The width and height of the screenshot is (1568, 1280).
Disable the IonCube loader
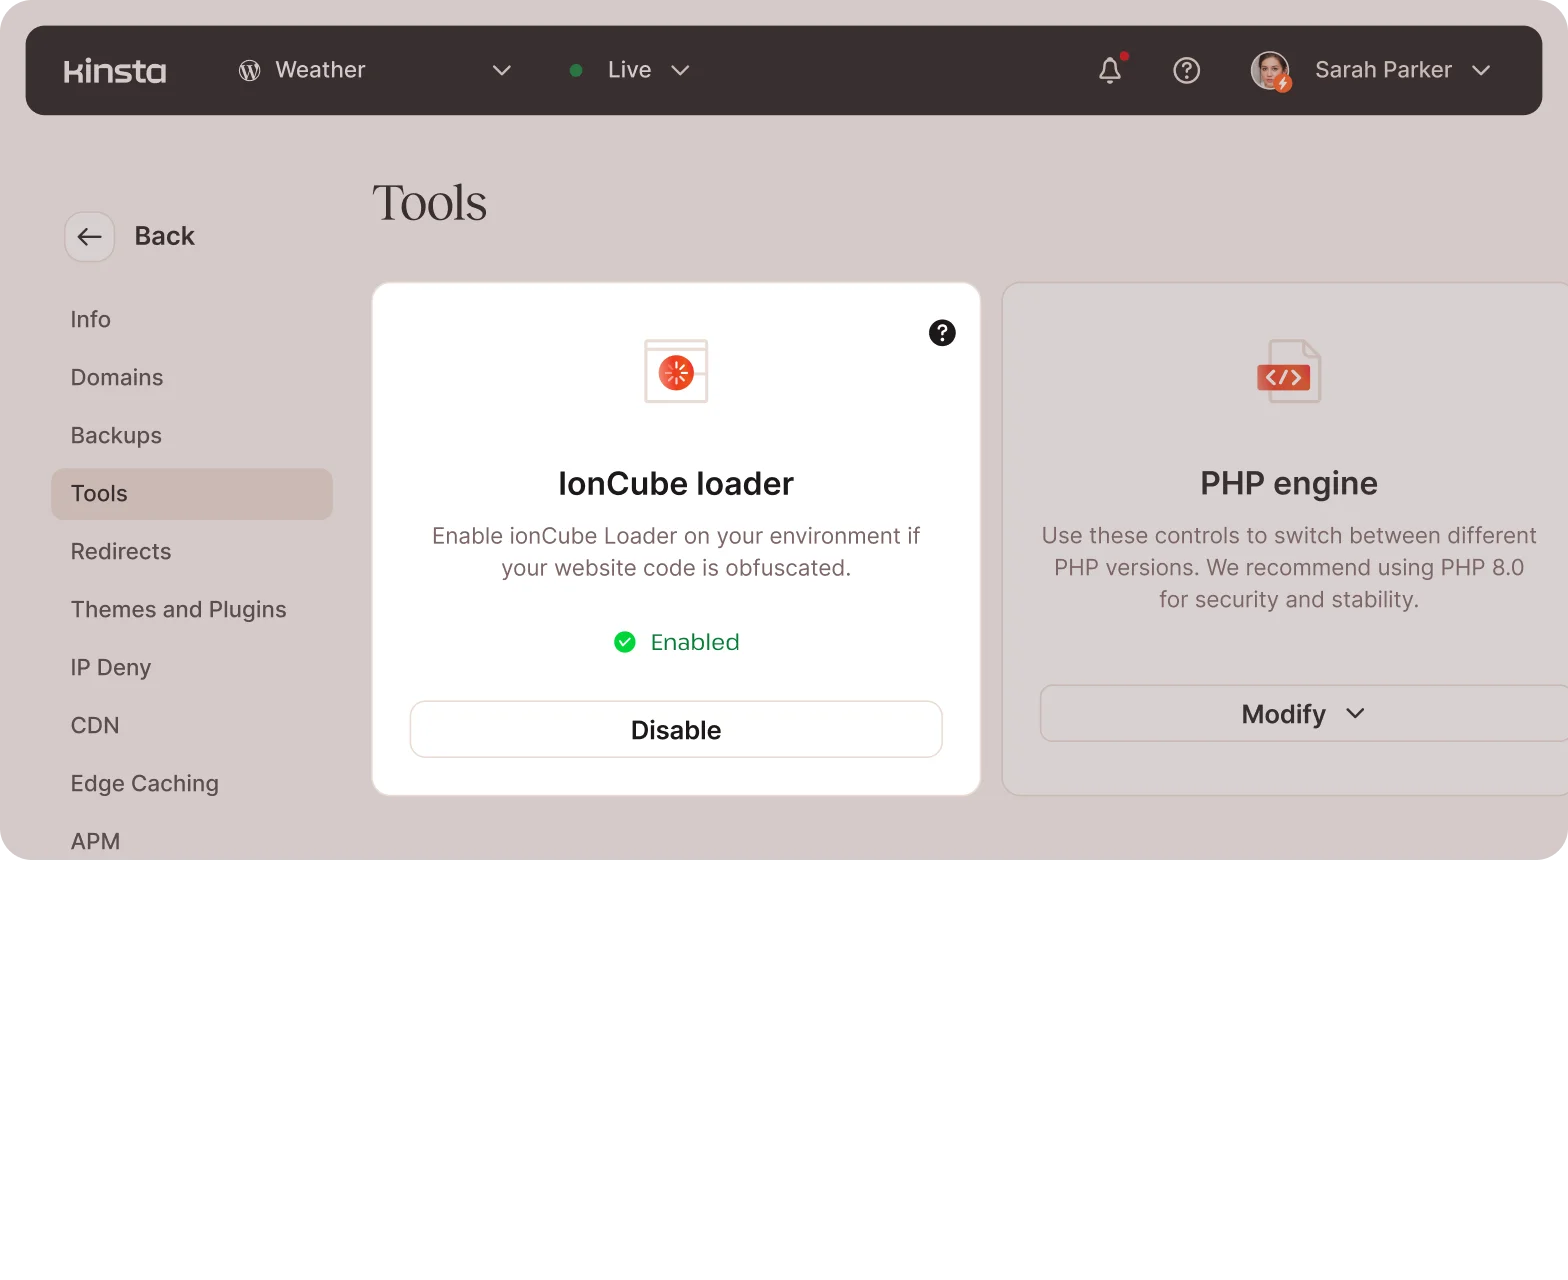click(676, 730)
